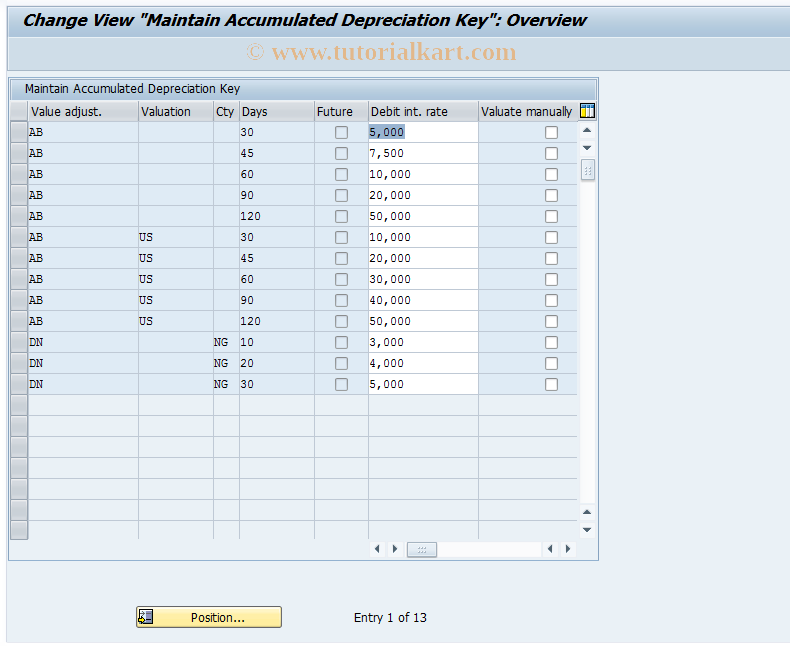The image size is (790, 646).
Task: Click the Debit int. rate column header
Action: point(423,111)
